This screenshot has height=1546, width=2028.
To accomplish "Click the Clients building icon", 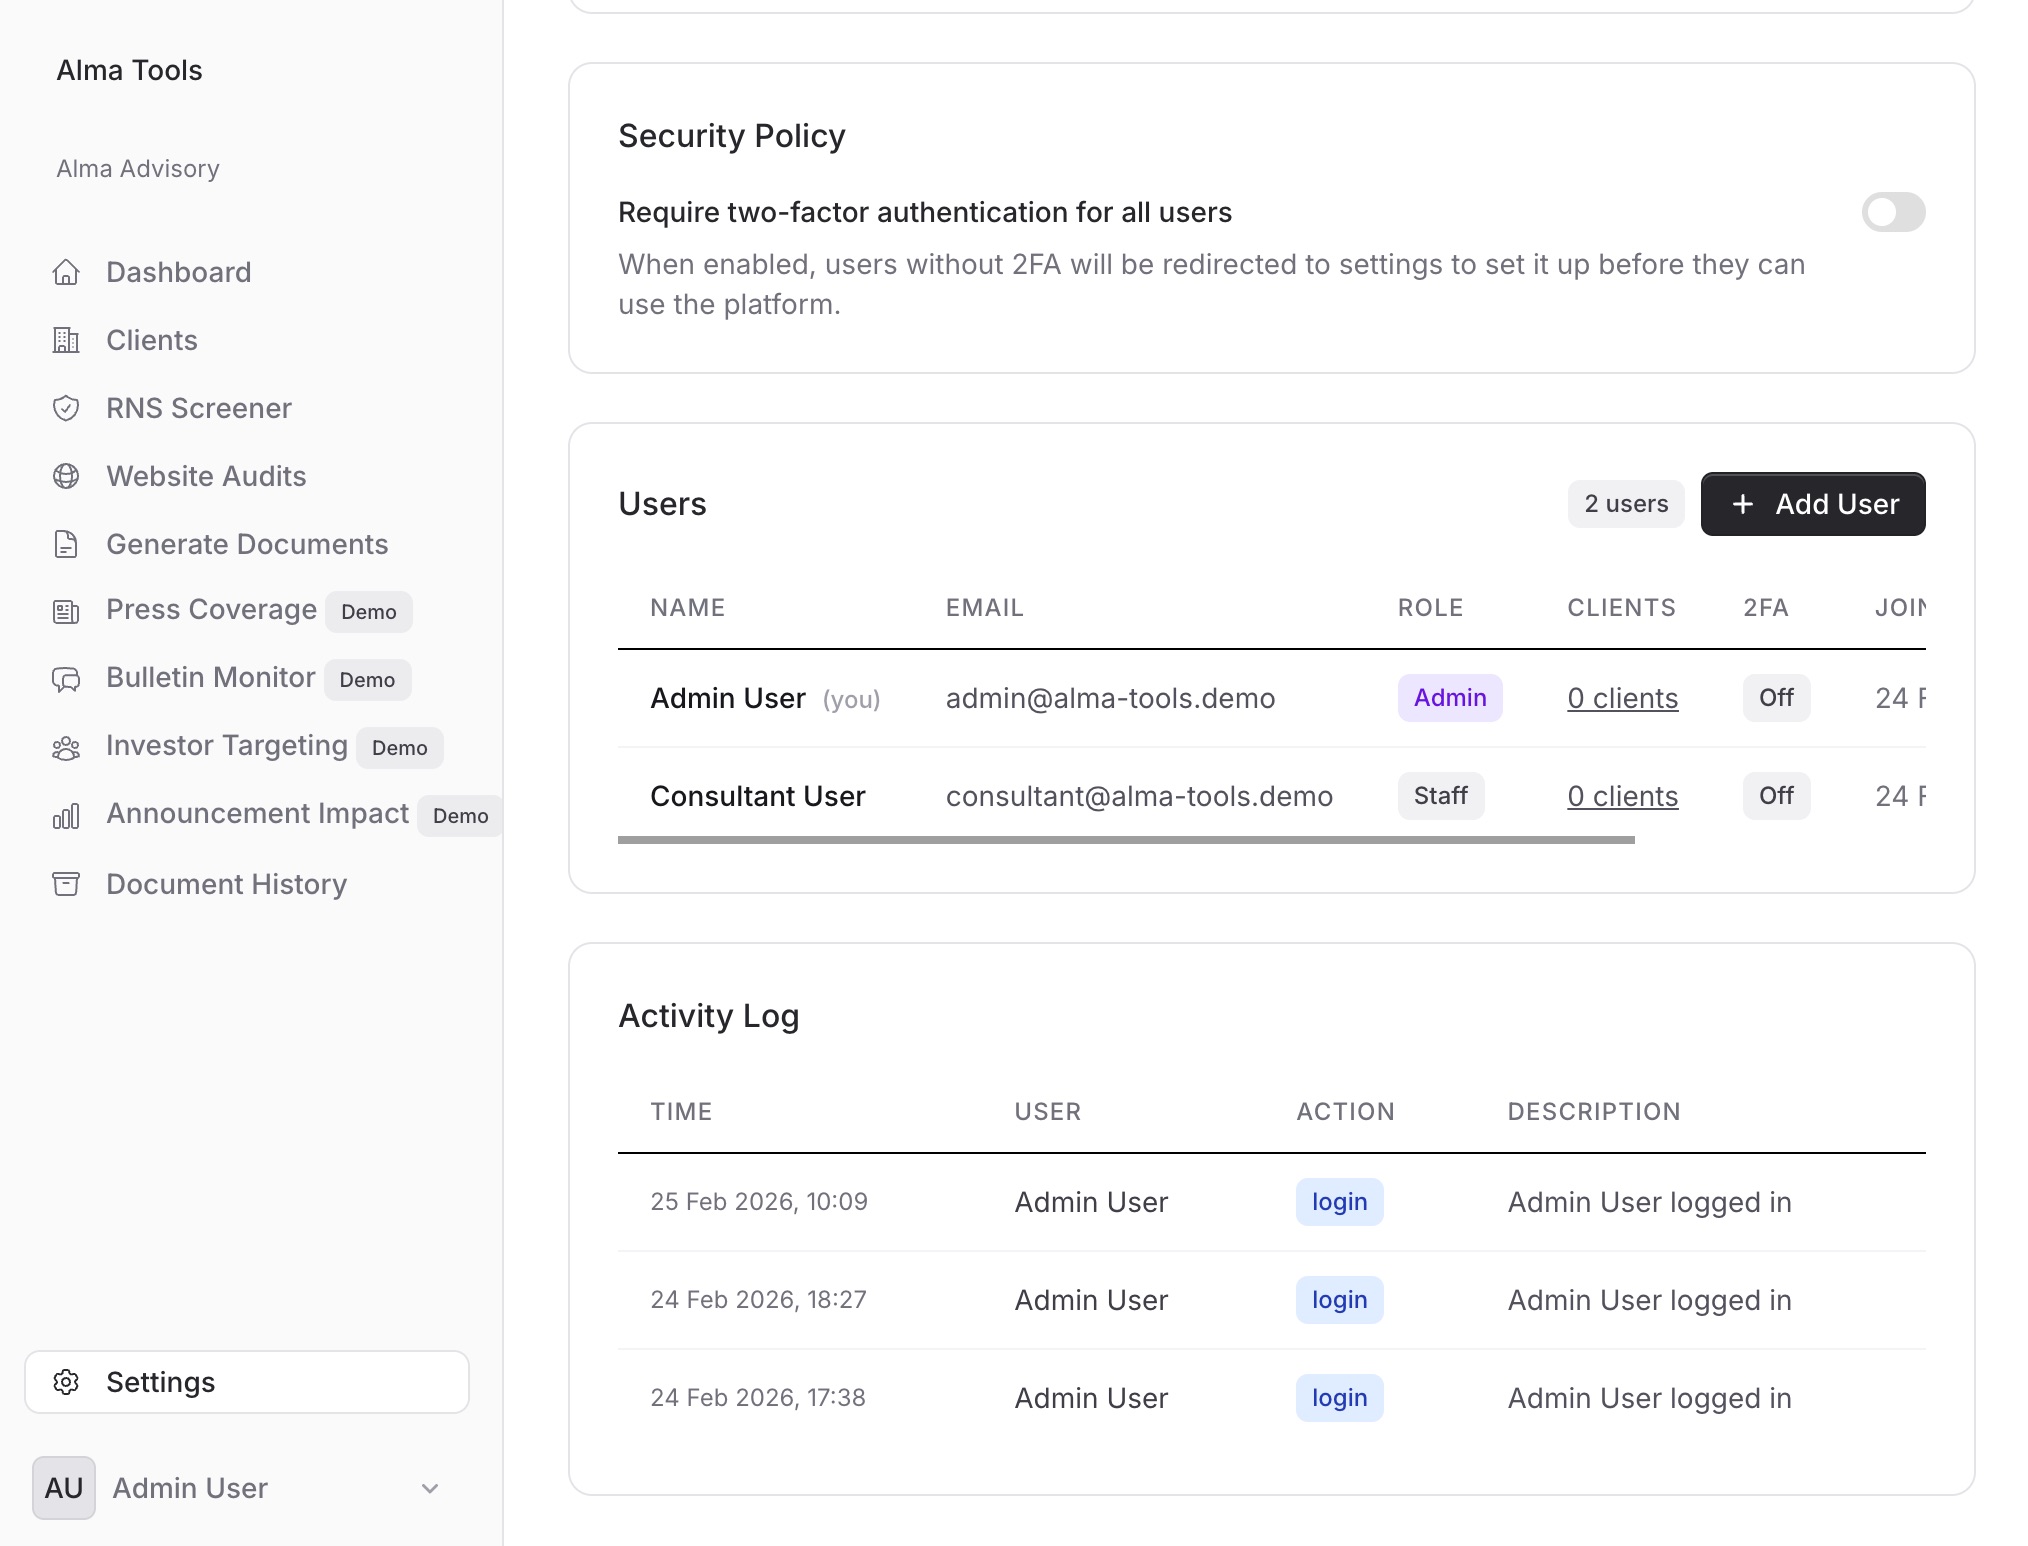I will [66, 340].
